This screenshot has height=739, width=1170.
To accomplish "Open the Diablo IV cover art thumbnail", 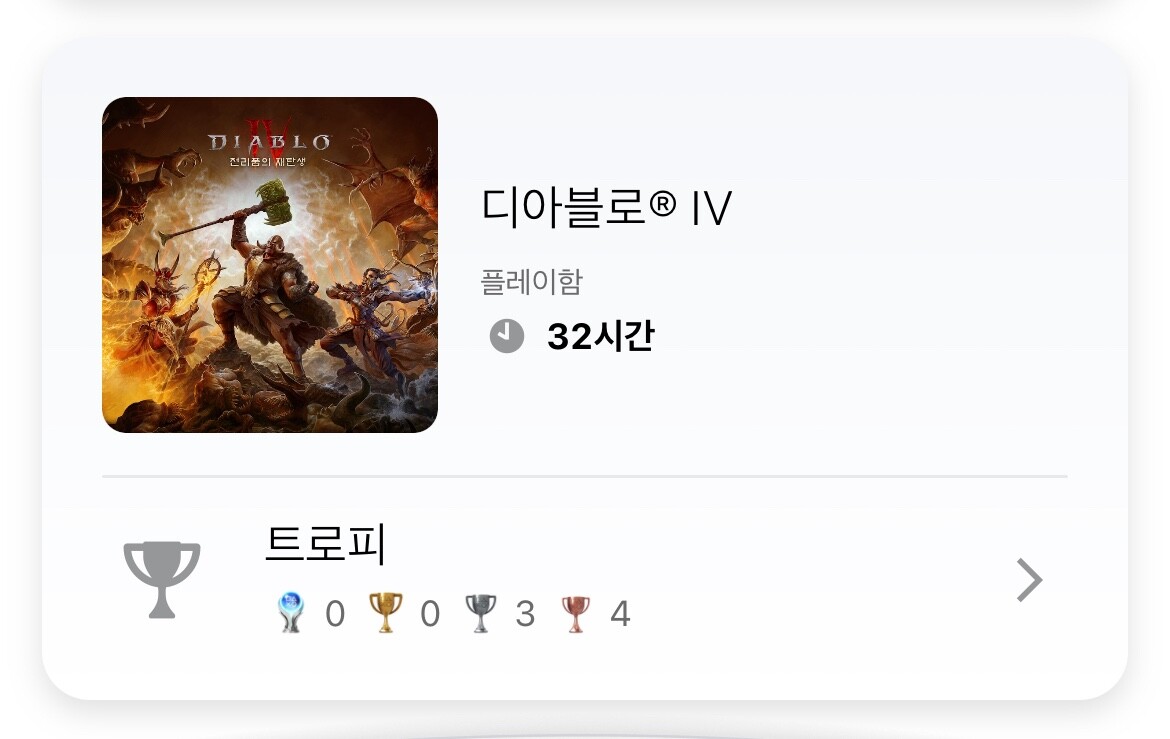I will click(269, 265).
